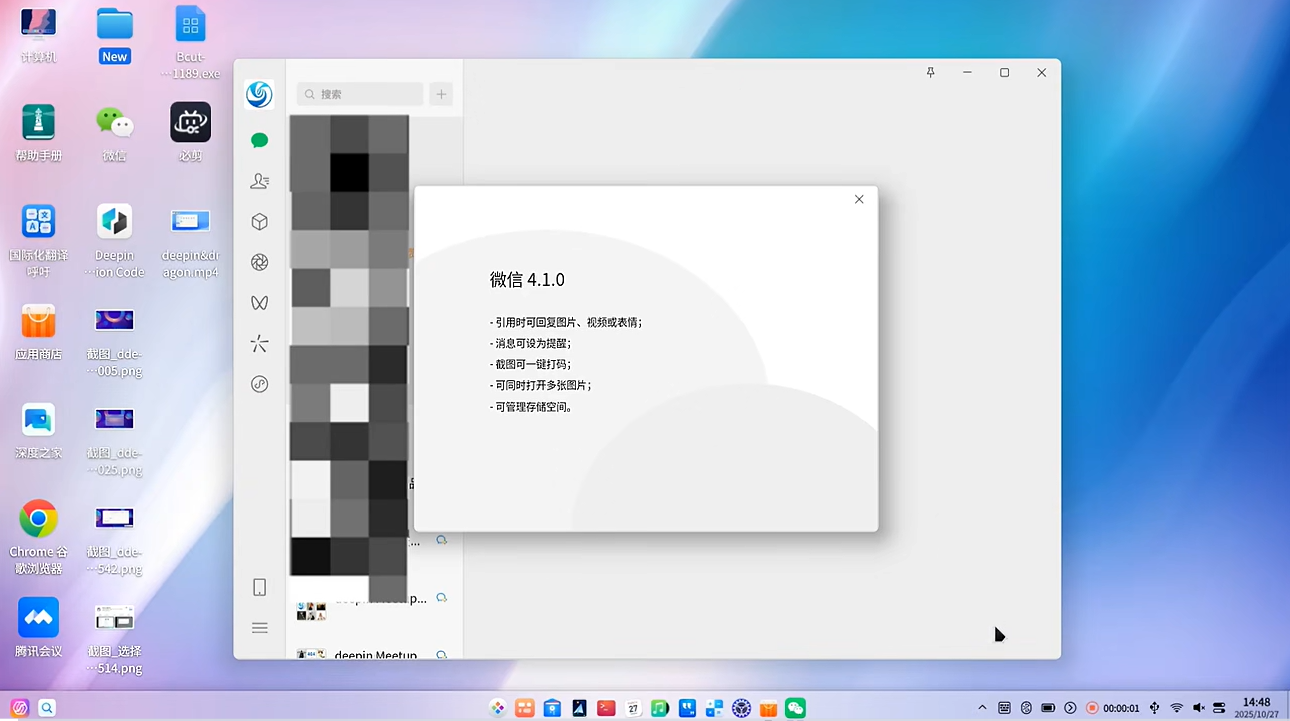Open the Favorites cube icon in sidebar

pos(259,222)
